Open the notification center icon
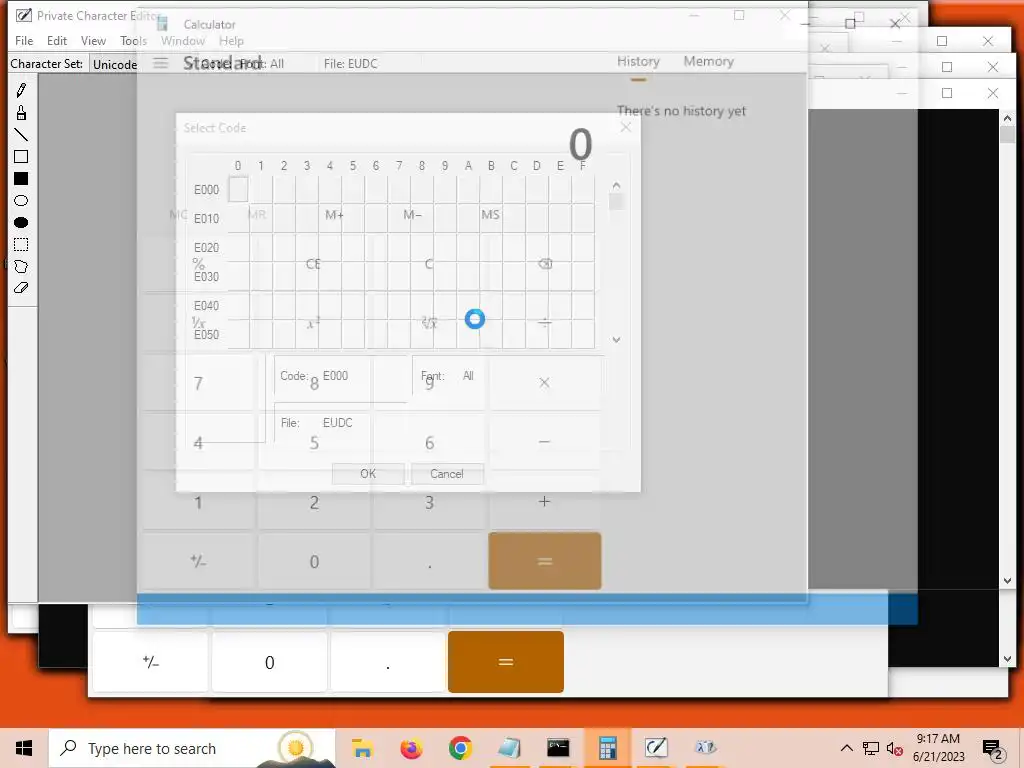1024x768 pixels. pos(993,750)
